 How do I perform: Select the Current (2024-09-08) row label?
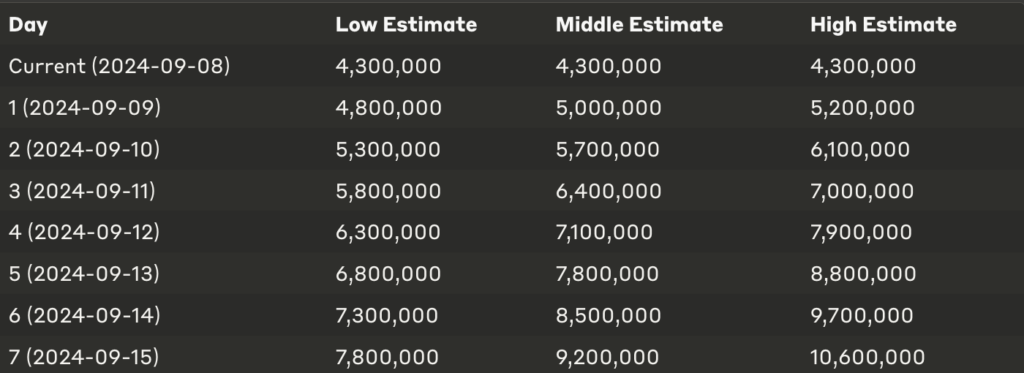pos(120,66)
